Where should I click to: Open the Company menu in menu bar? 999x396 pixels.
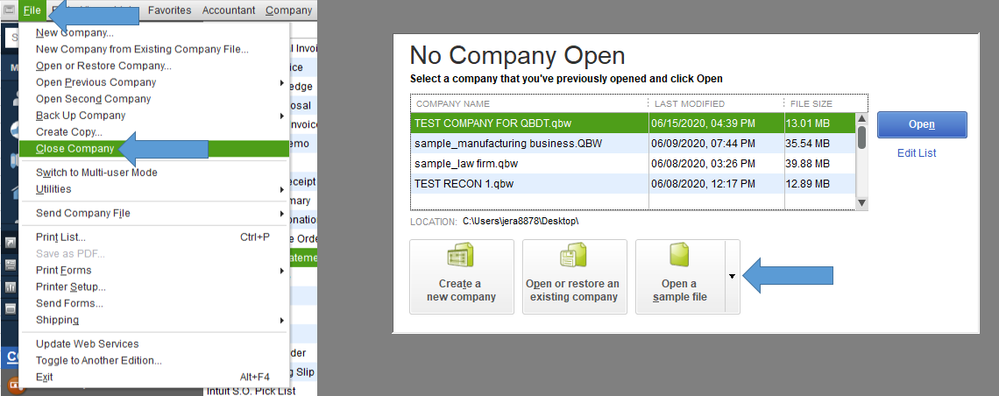pyautogui.click(x=289, y=10)
